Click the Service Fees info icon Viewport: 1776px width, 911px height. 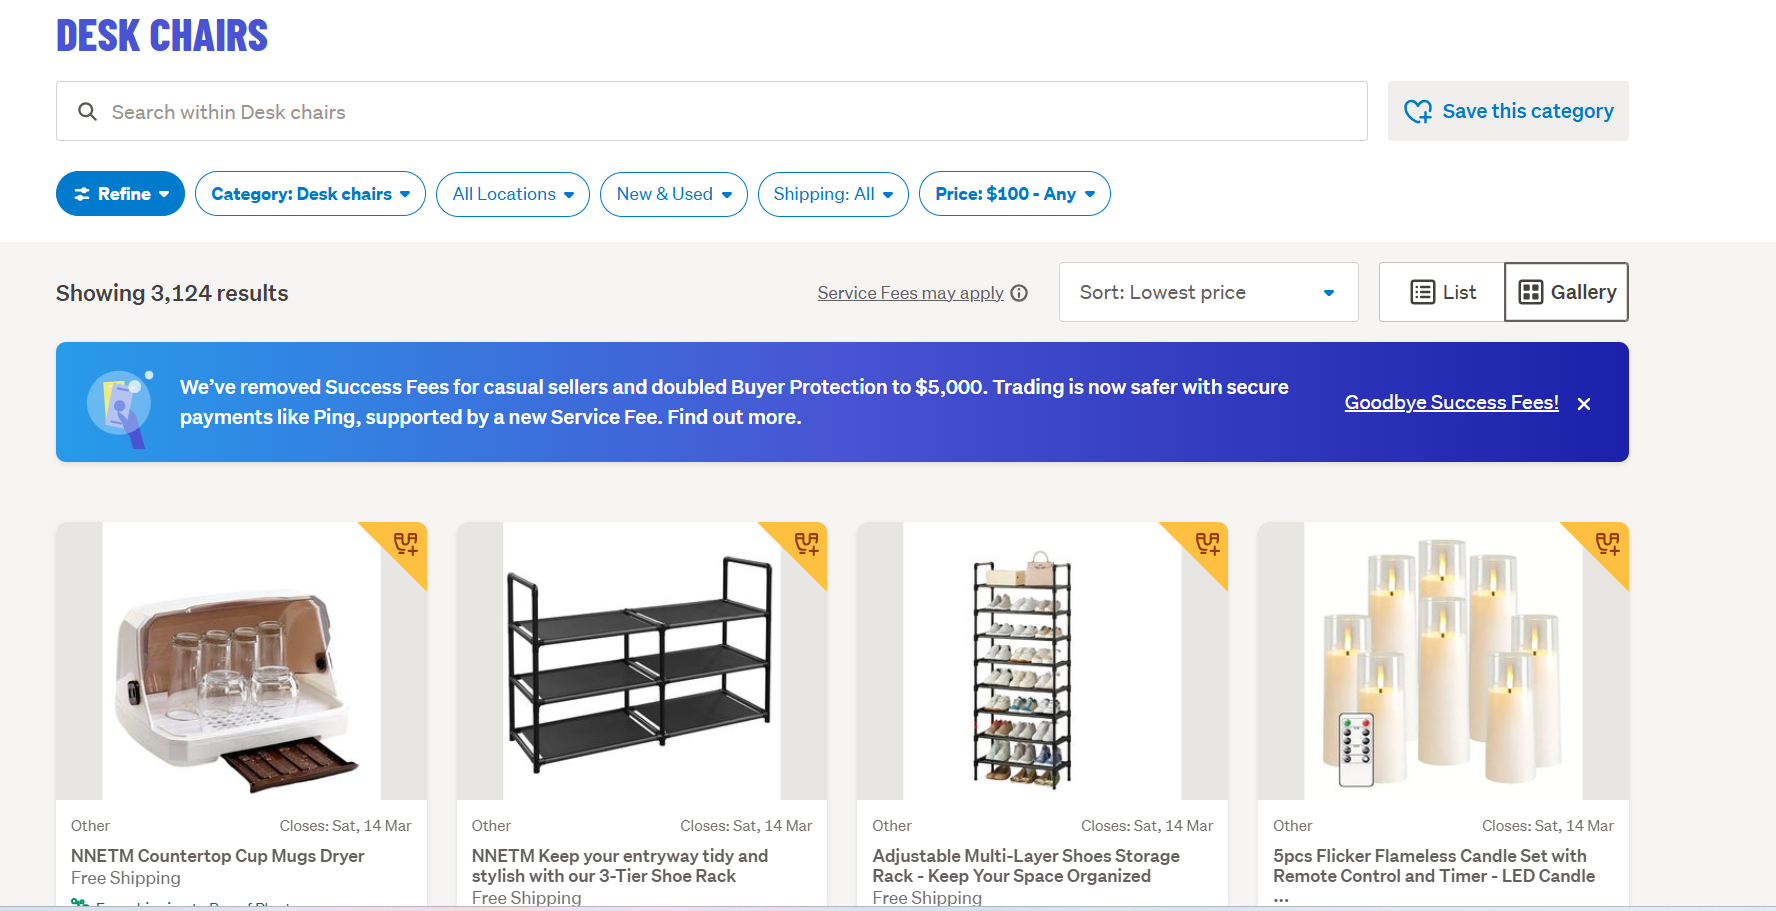click(x=1019, y=293)
